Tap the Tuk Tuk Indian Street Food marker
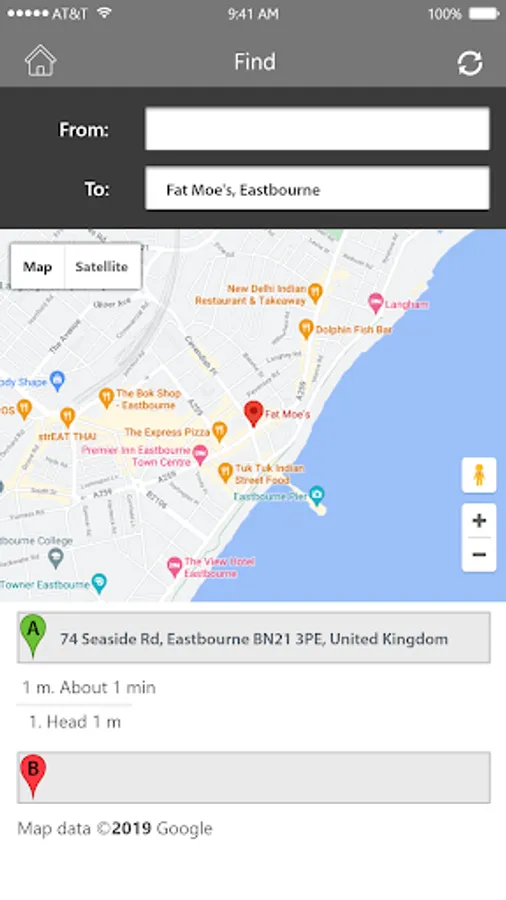The height and width of the screenshot is (900, 506). point(225,473)
